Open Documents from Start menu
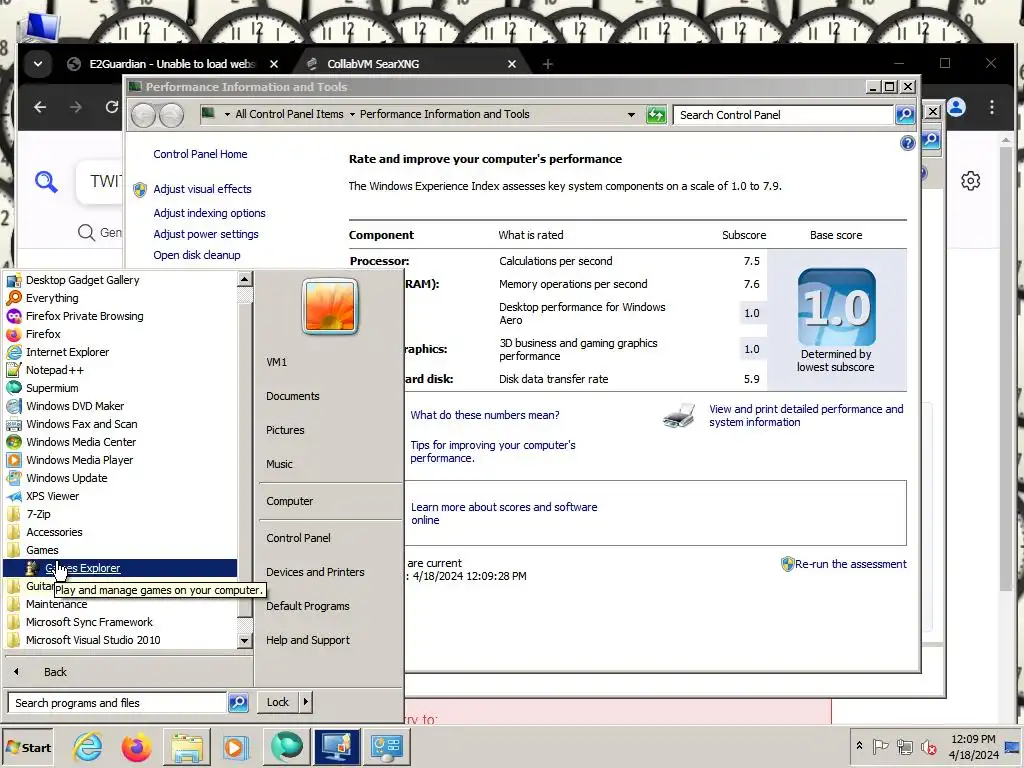The height and width of the screenshot is (768, 1024). pyautogui.click(x=293, y=396)
